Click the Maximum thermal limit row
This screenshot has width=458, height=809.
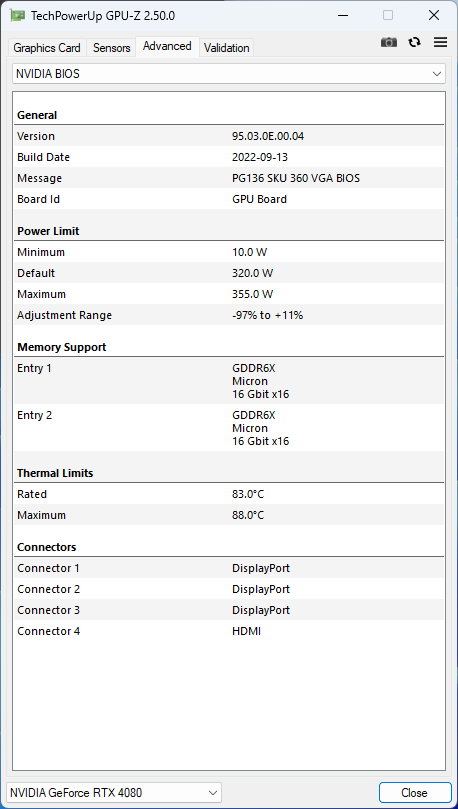(229, 515)
